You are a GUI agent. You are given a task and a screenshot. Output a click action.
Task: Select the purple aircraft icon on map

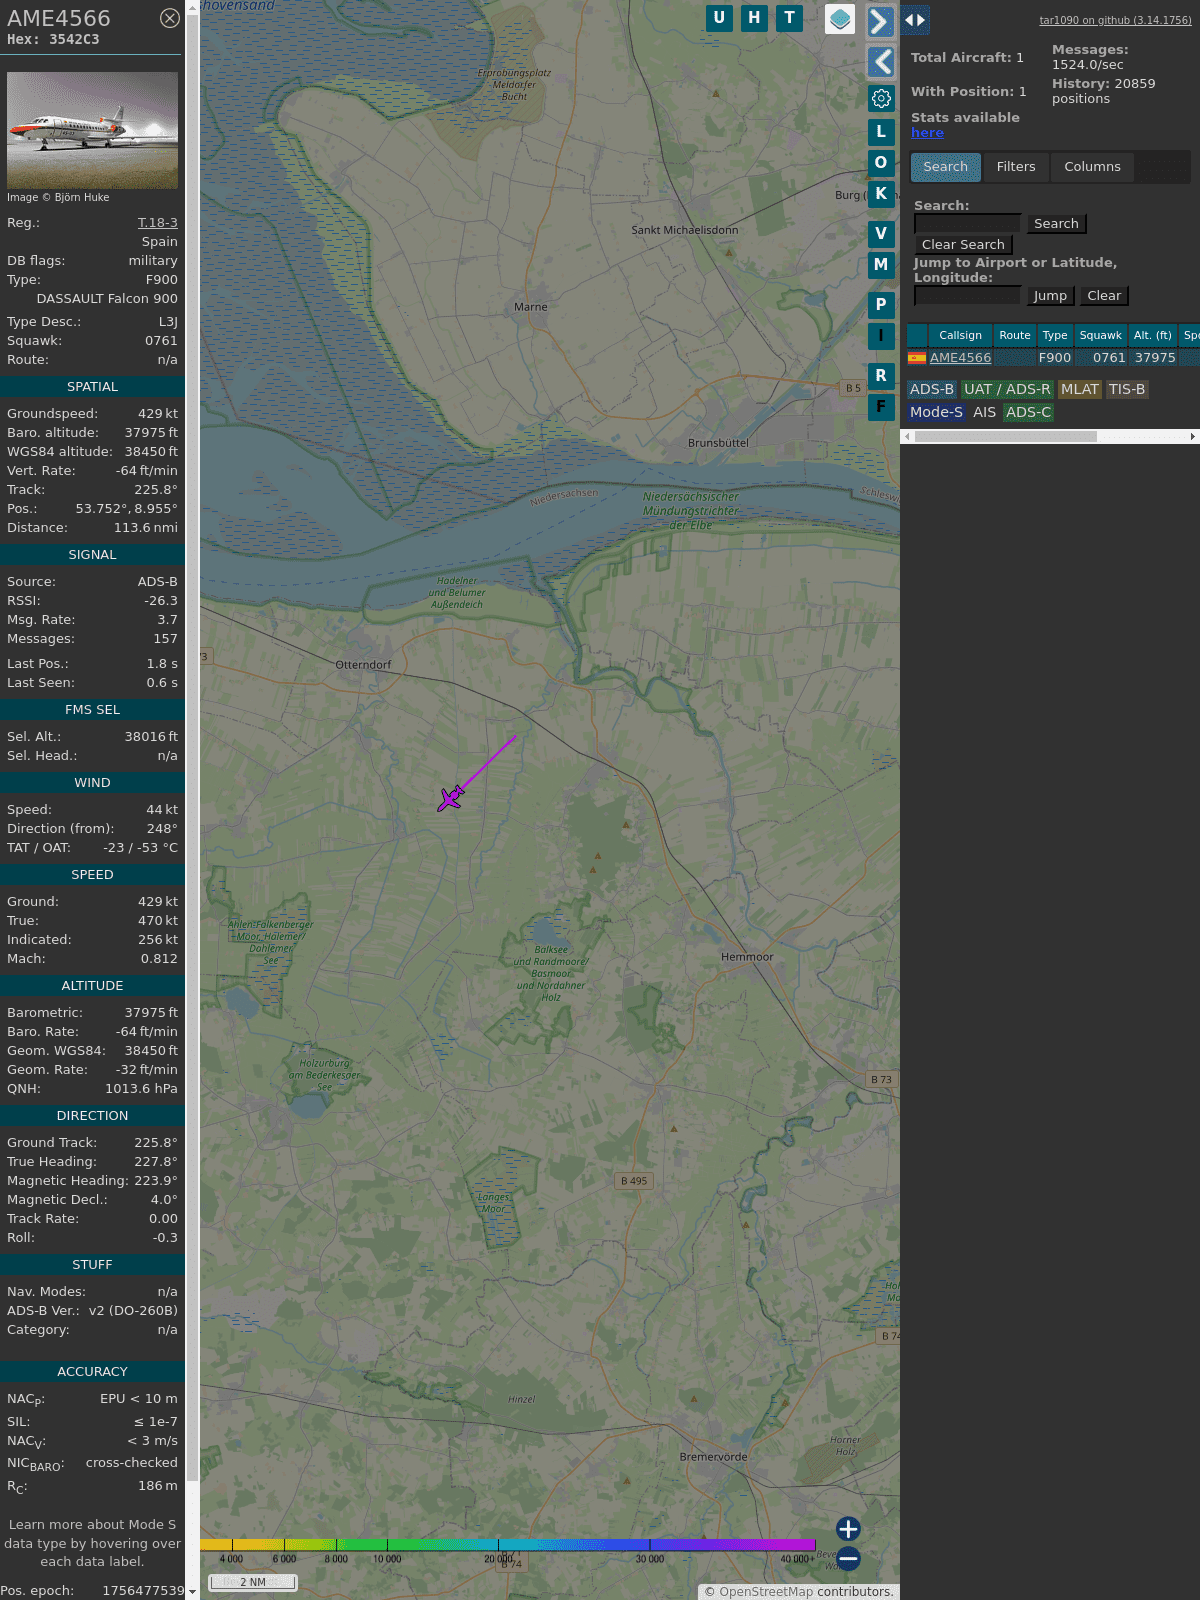[451, 798]
